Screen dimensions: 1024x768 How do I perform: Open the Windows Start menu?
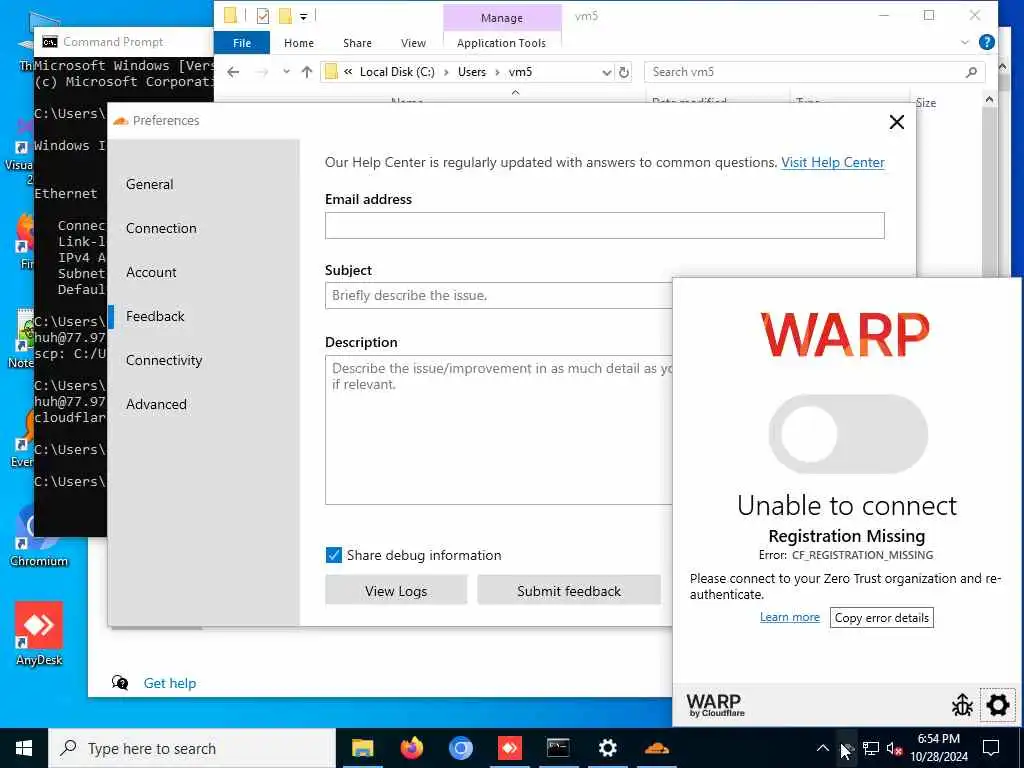pos(24,748)
